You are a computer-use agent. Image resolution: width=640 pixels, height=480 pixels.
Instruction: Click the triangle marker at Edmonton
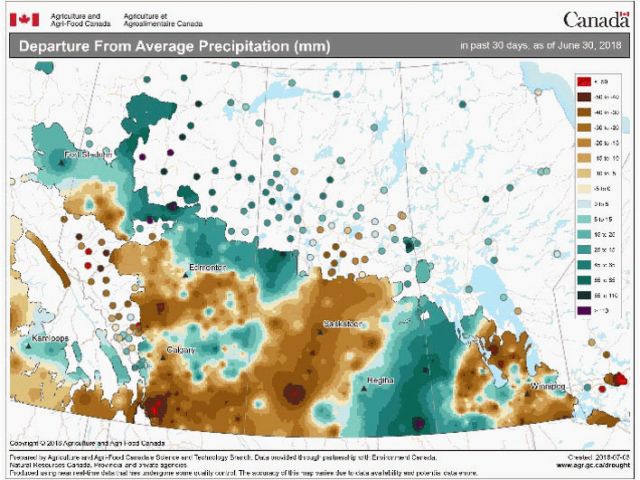tap(185, 276)
